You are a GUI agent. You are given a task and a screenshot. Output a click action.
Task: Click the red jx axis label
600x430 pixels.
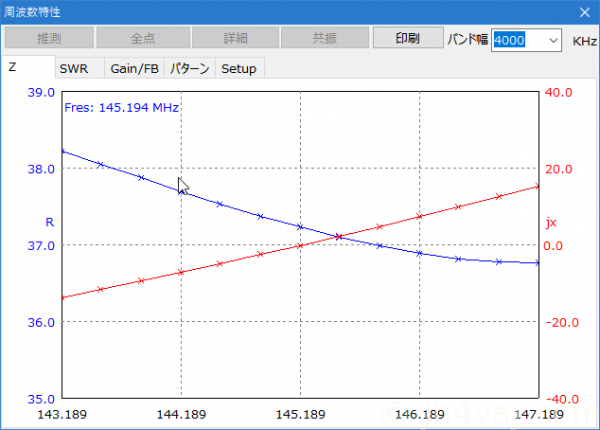click(550, 221)
